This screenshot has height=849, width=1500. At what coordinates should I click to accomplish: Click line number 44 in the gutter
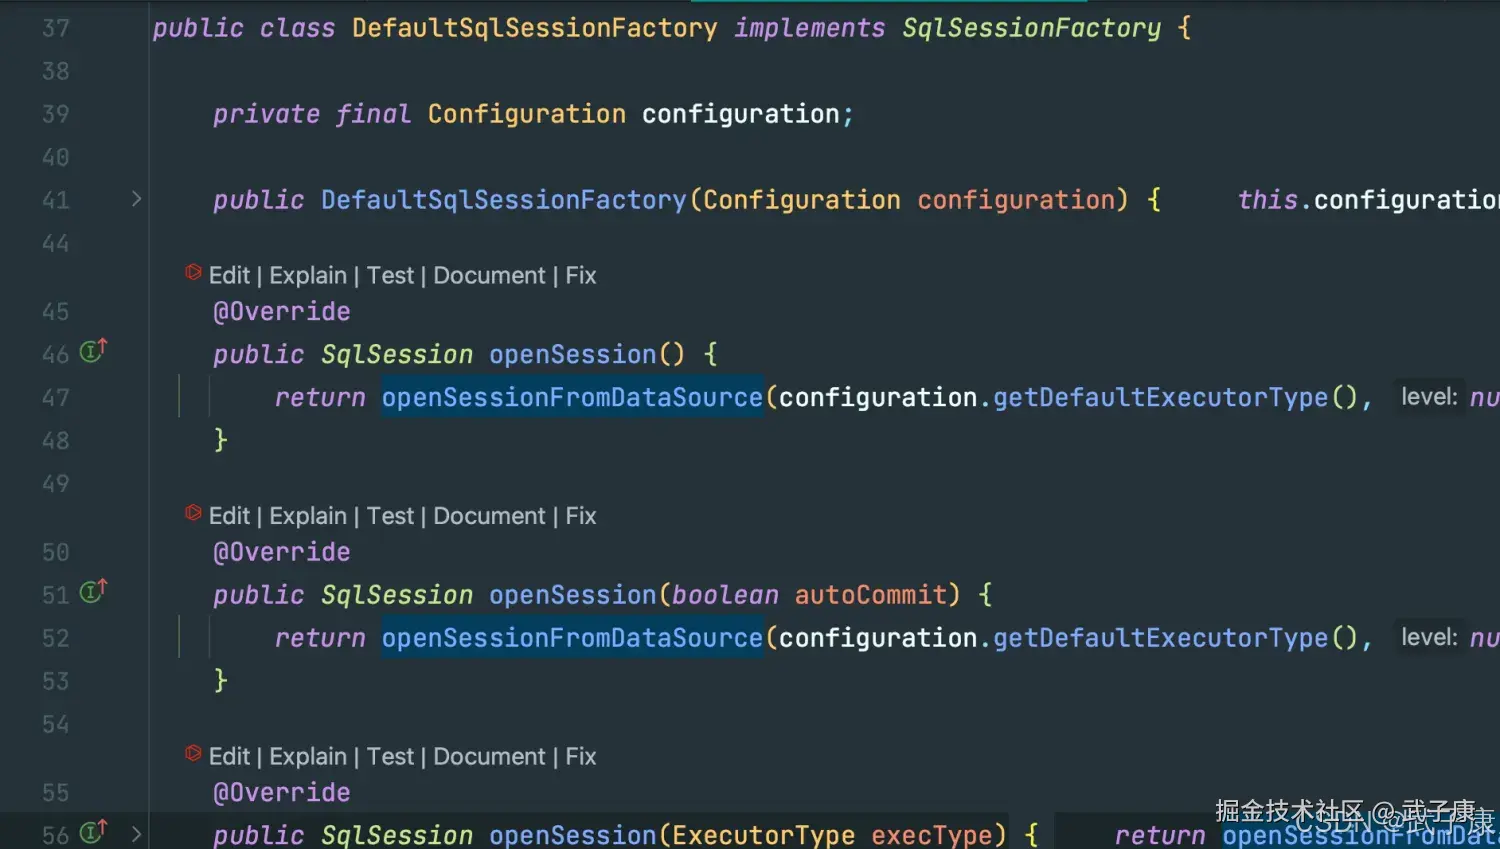coord(56,243)
